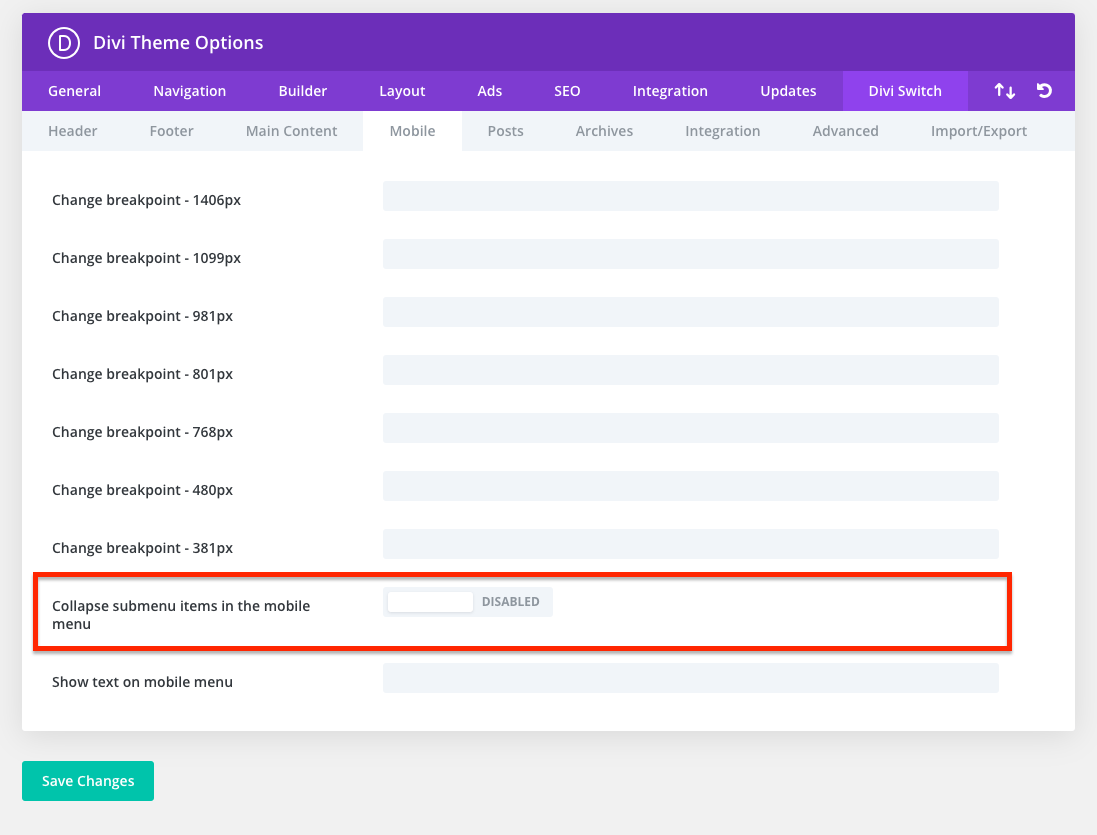The image size is (1097, 835).
Task: Open the SEO tab
Action: (567, 91)
